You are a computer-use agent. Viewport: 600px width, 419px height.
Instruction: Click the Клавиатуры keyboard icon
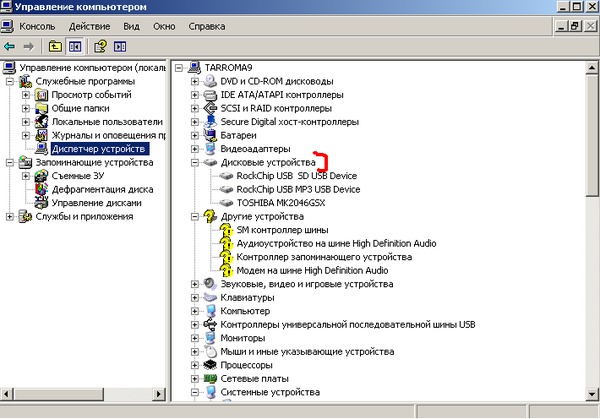coord(211,298)
